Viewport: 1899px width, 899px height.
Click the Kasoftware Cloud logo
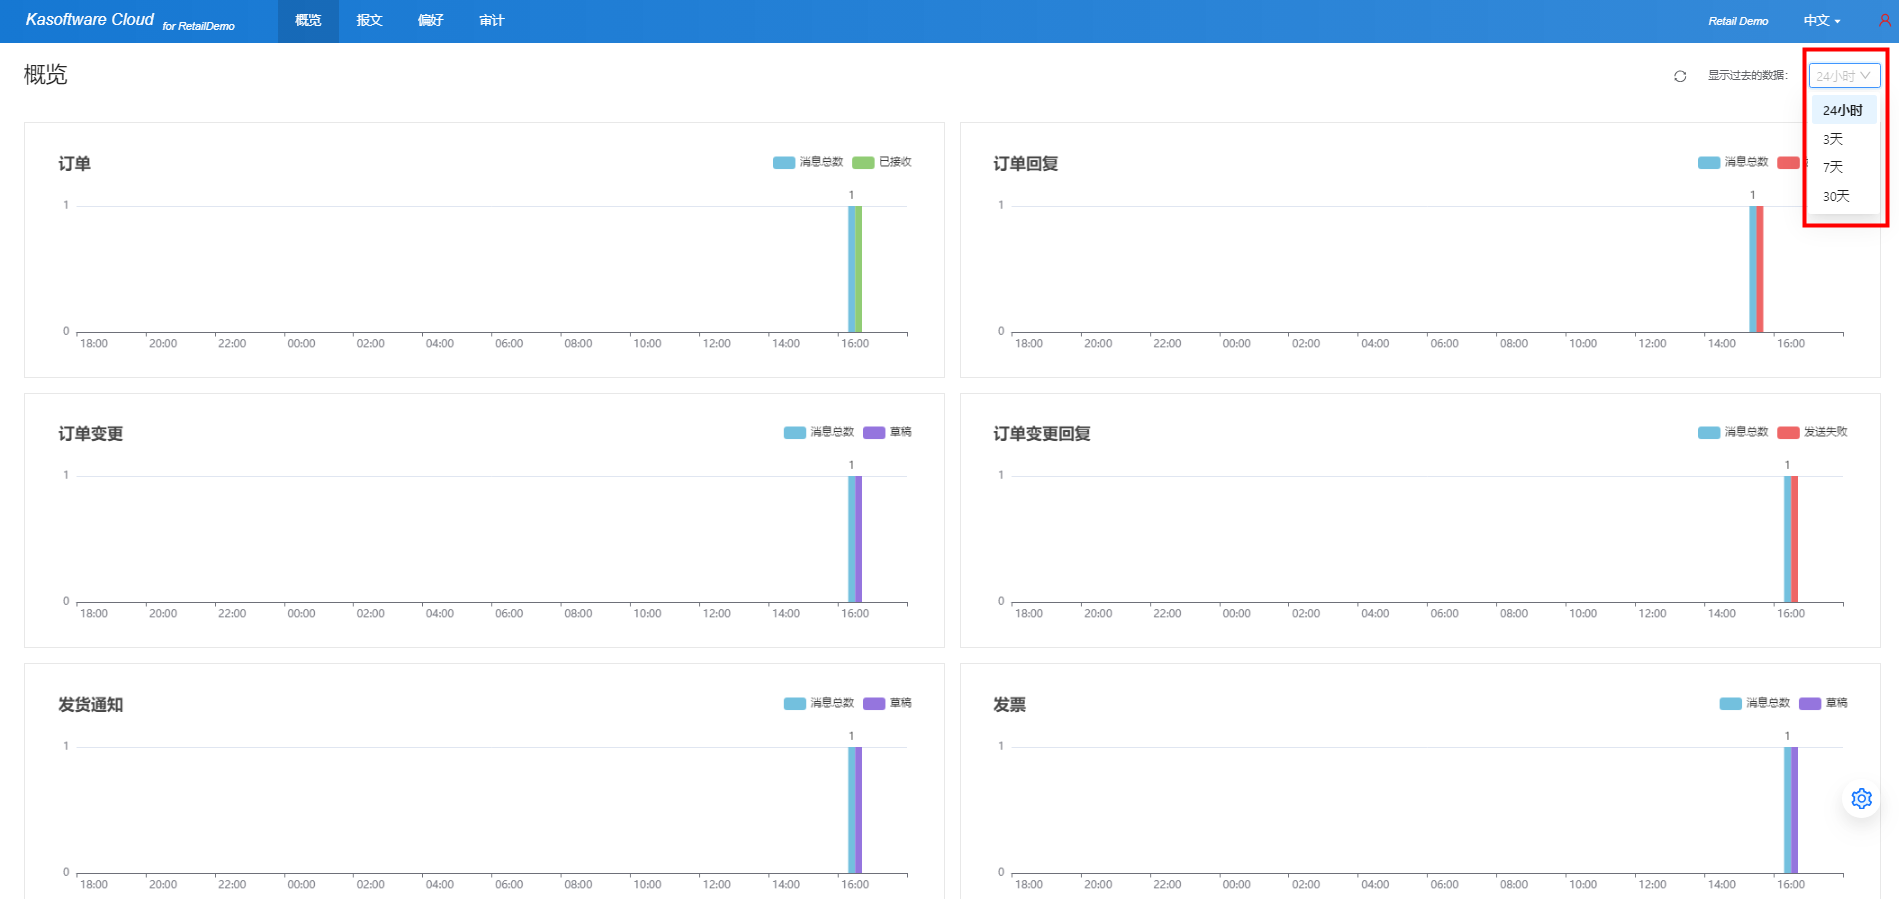[90, 20]
